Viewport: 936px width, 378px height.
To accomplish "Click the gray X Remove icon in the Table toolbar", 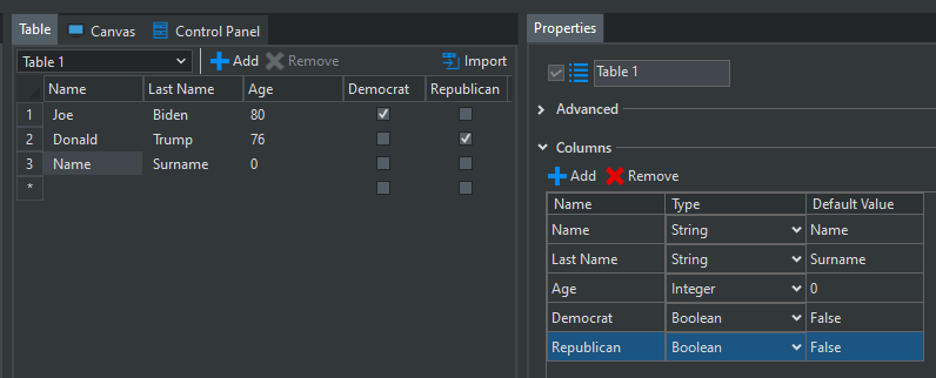I will 275,61.
